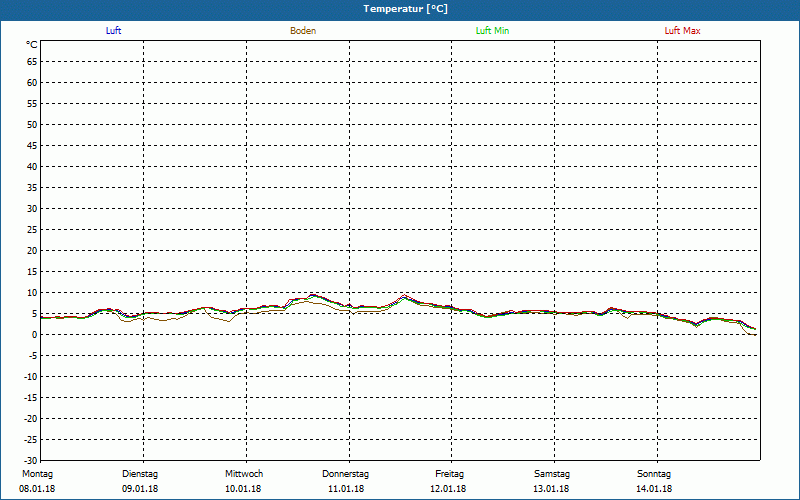Click the brown 'Boden' legend label
Screen dimensions: 800x500
tap(303, 31)
